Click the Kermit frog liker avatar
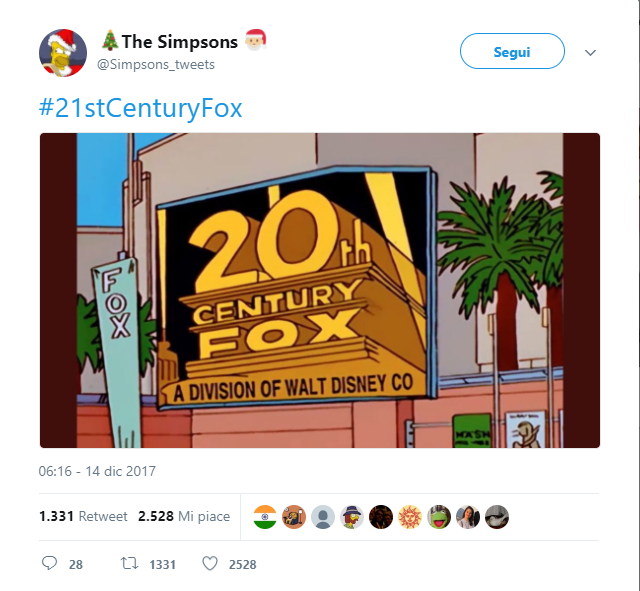Screen dimensions: 640x591 439,517
